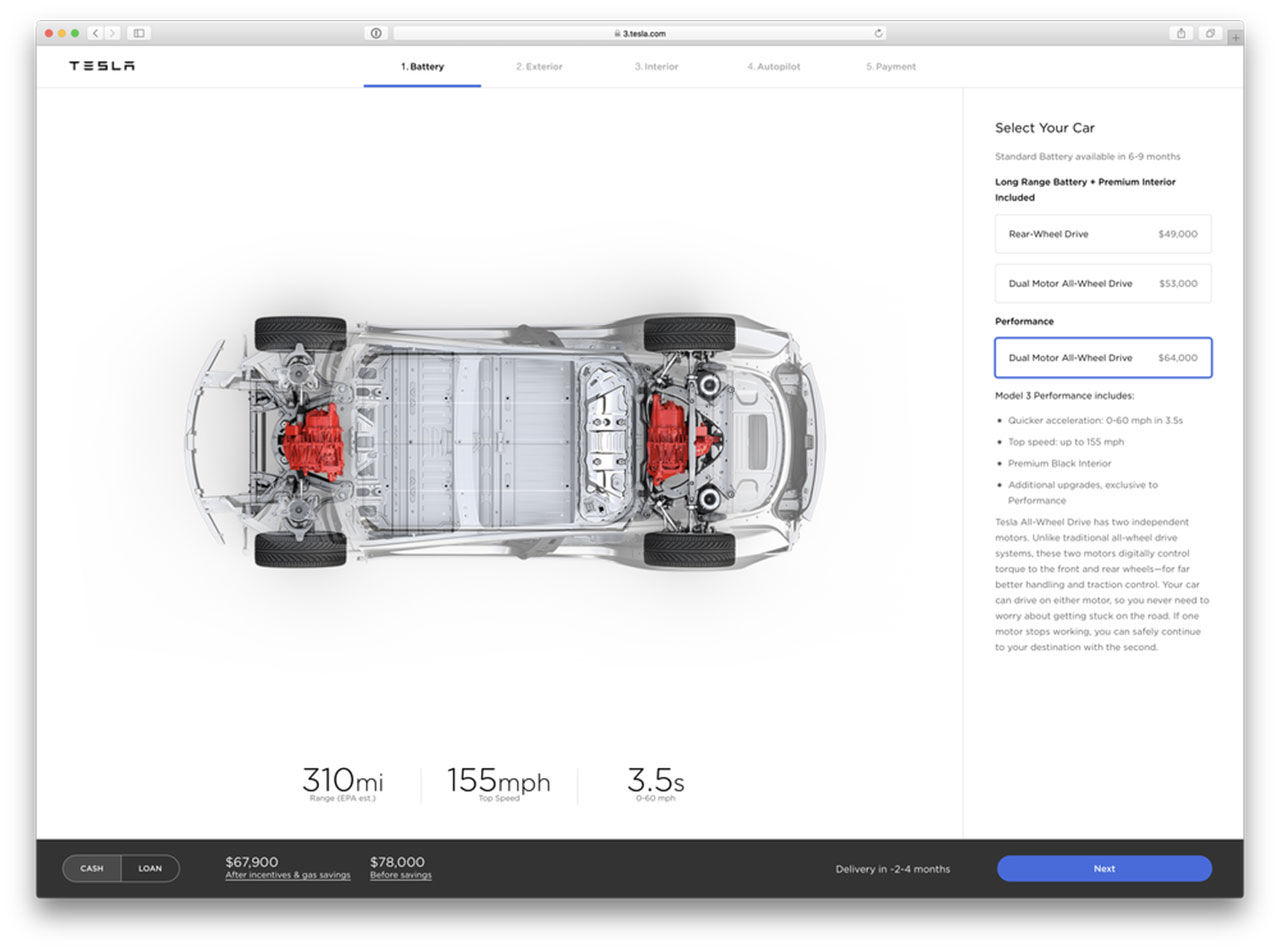Switch pricing to Loan
Viewport: 1280px width, 950px height.
[150, 868]
